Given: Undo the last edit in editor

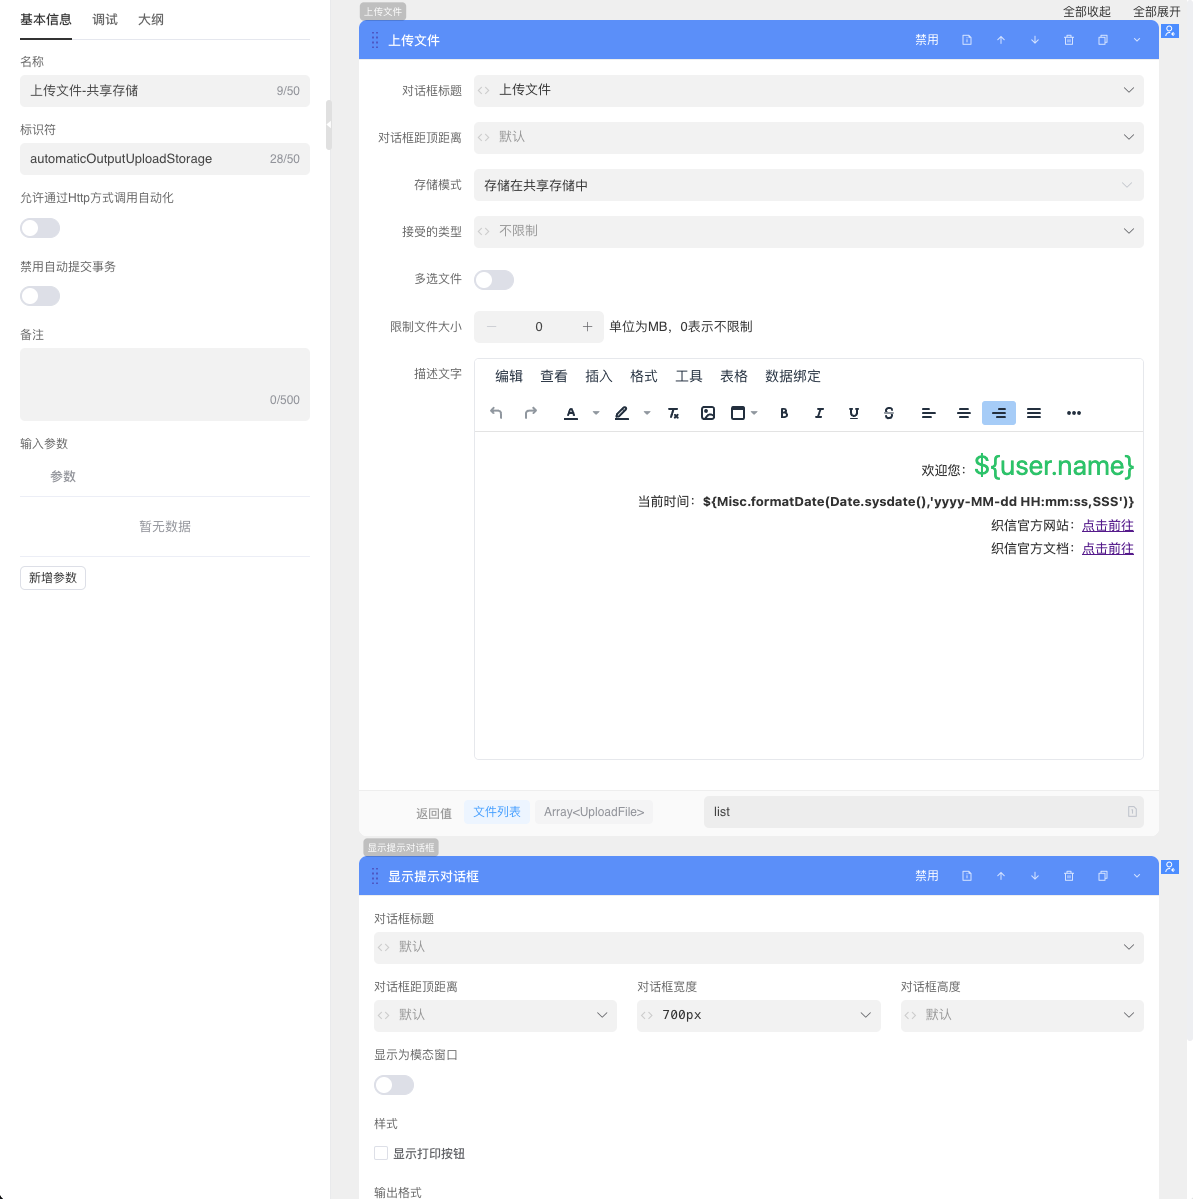Looking at the screenshot, I should (x=496, y=413).
